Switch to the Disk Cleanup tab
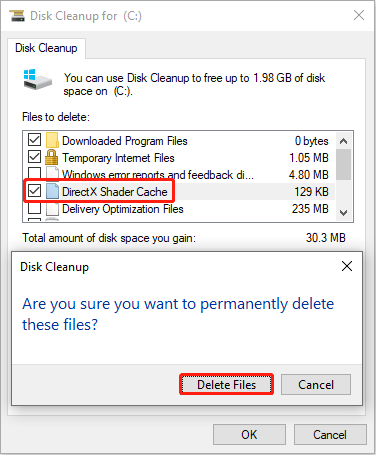The height and width of the screenshot is (455, 376). pyautogui.click(x=46, y=48)
